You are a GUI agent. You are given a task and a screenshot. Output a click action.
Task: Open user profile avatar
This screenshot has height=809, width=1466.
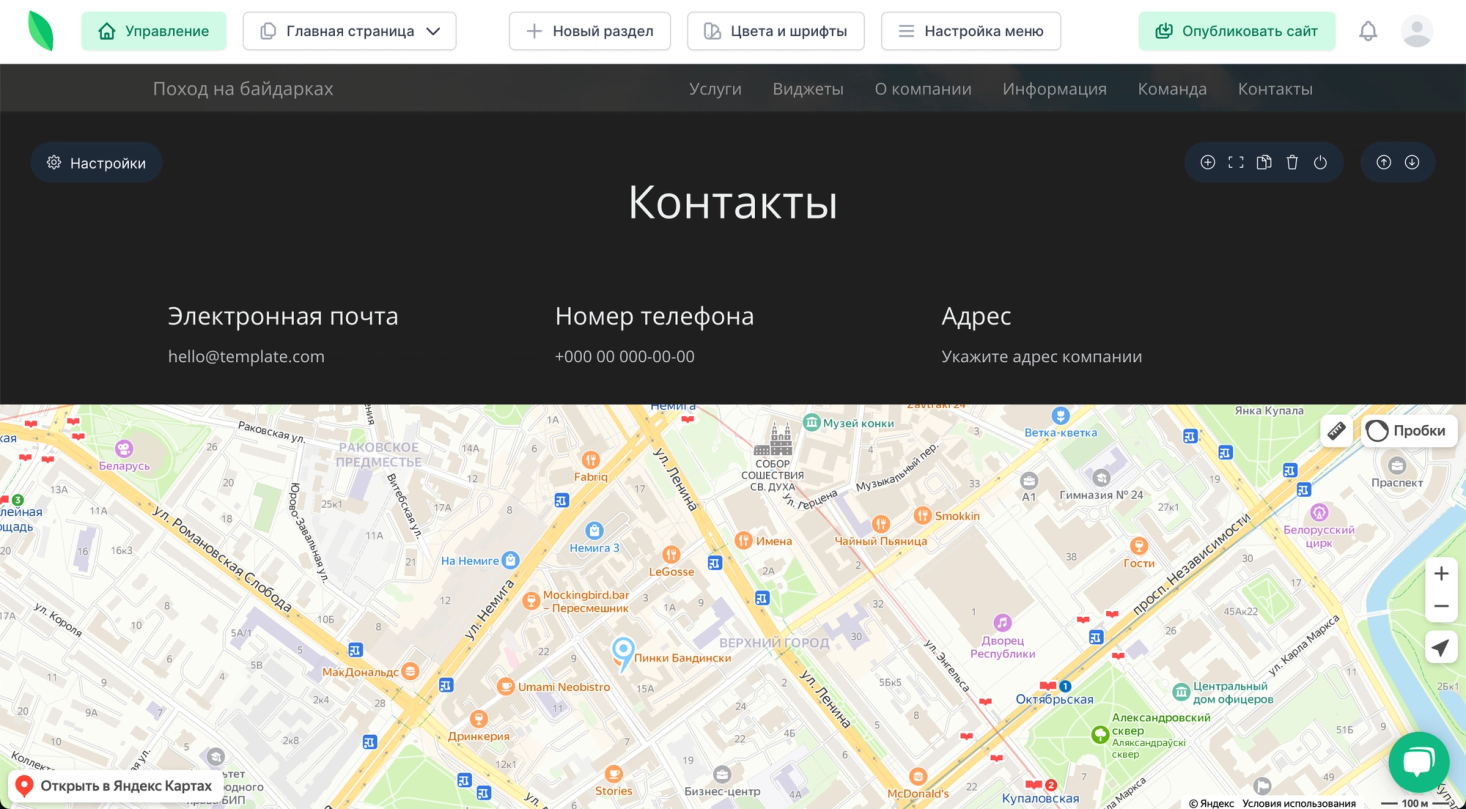coord(1417,31)
